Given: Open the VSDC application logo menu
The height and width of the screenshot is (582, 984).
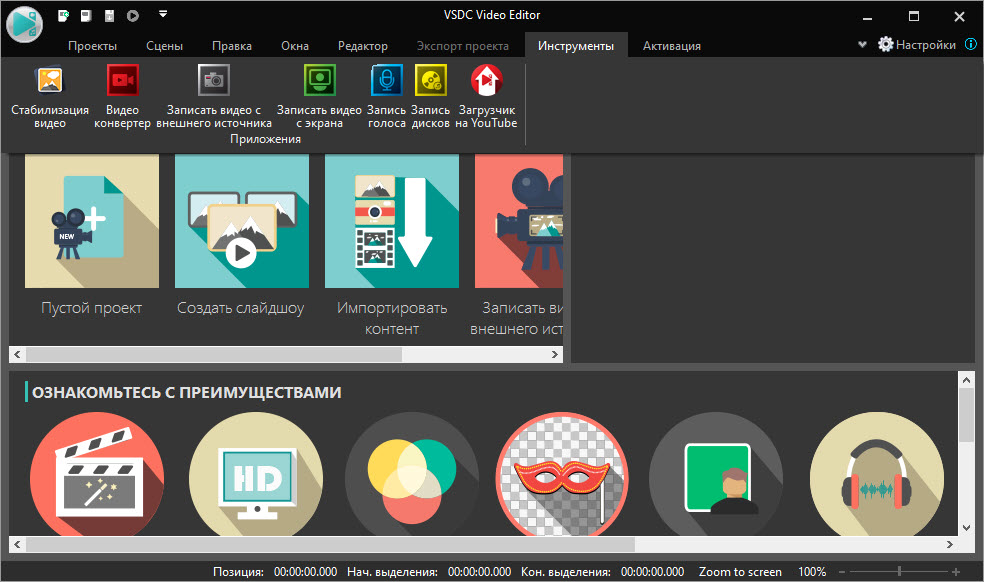Looking at the screenshot, I should (x=24, y=24).
